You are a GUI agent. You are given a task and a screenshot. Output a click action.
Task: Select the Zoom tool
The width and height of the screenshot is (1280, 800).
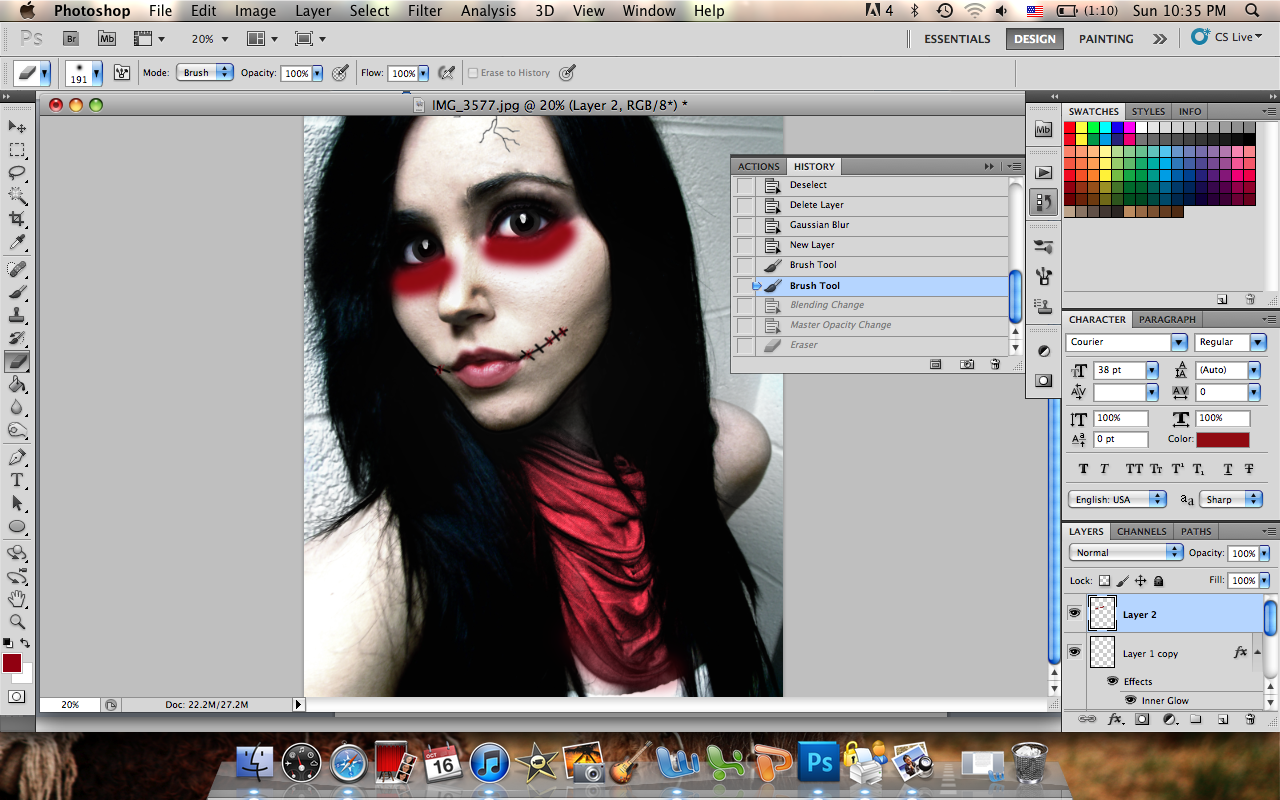17,622
